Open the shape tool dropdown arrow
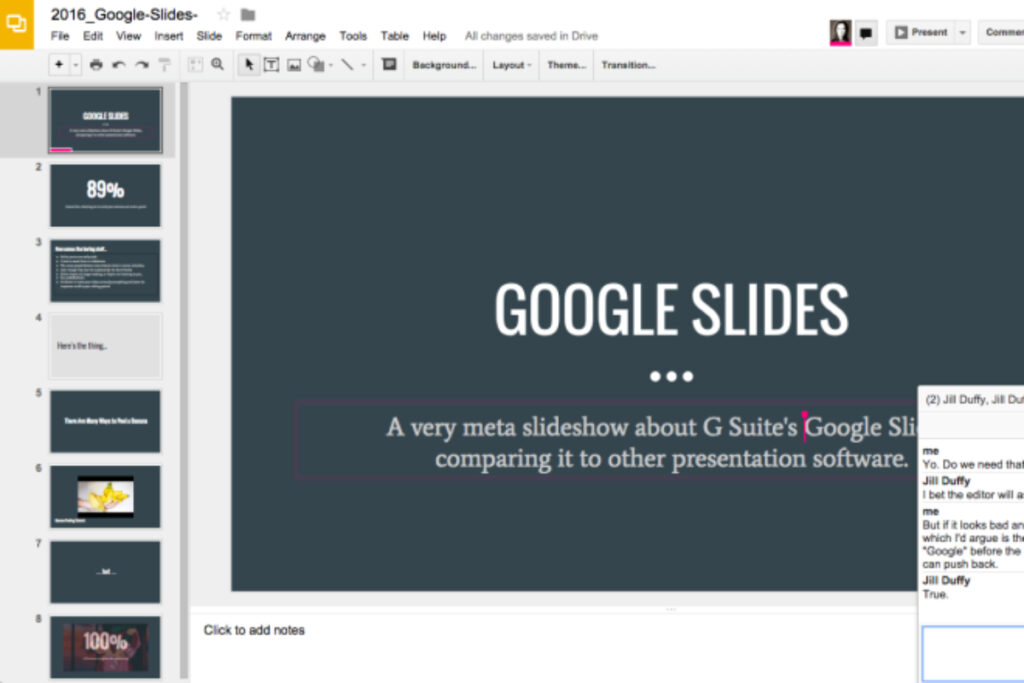 pos(329,64)
